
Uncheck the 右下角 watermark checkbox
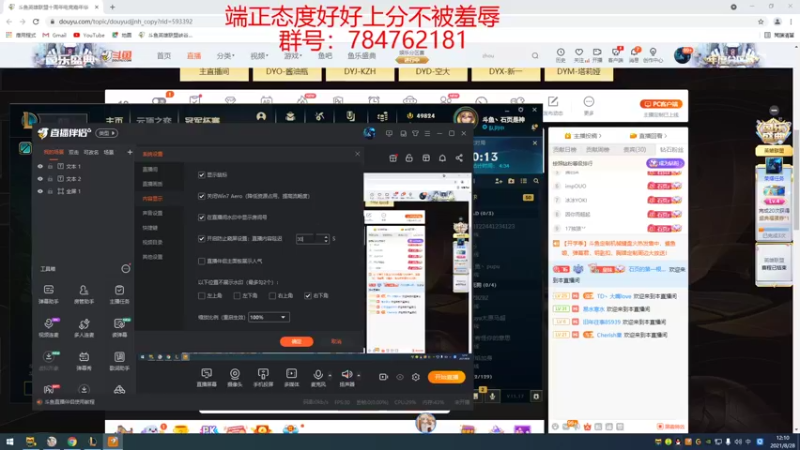tap(308, 295)
